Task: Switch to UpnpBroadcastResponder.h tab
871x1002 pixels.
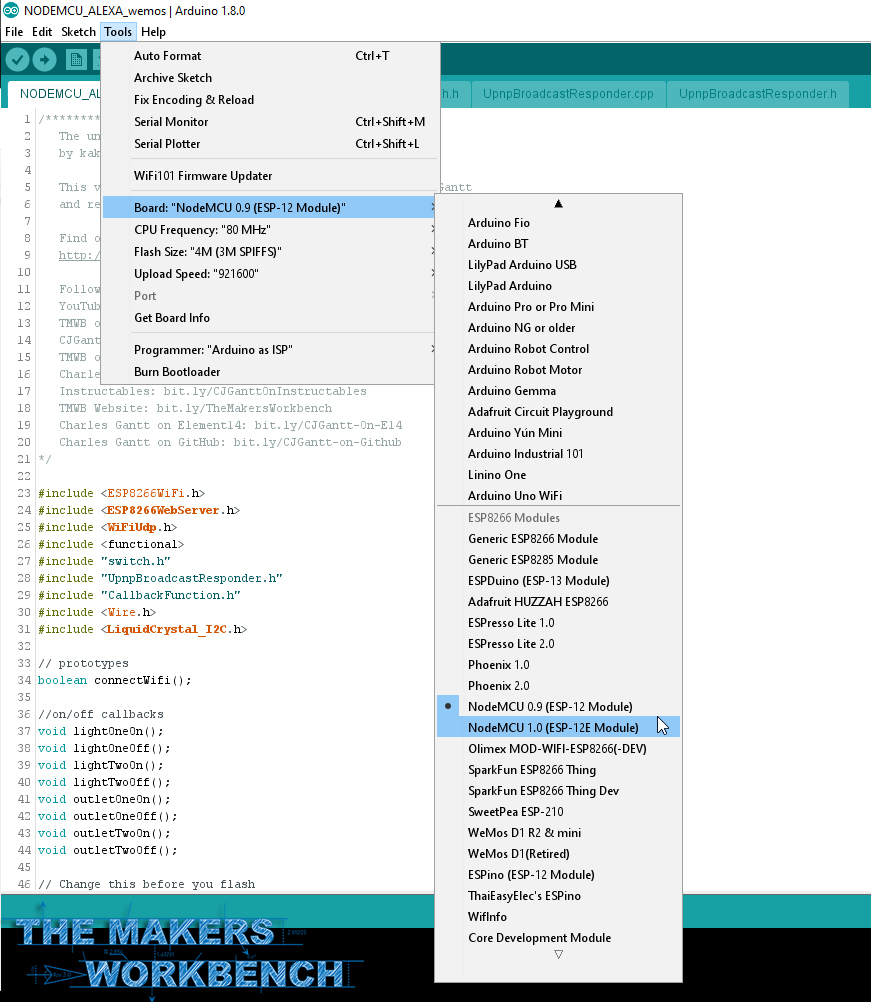Action: click(757, 94)
